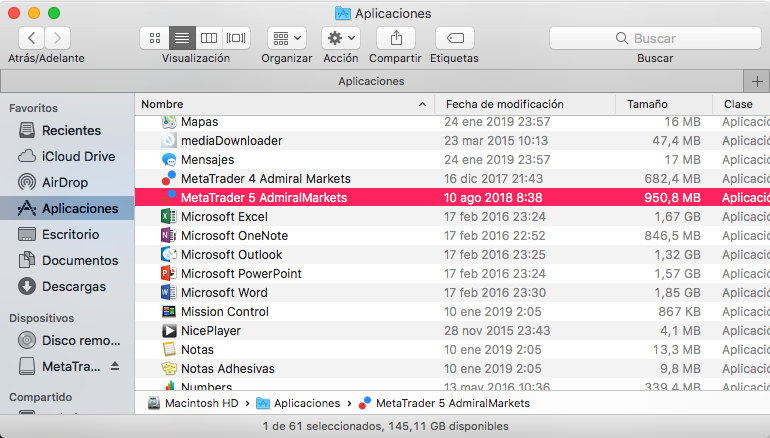Image resolution: width=770 pixels, height=438 pixels.
Task: Go back with the Atrás arrow
Action: point(32,38)
